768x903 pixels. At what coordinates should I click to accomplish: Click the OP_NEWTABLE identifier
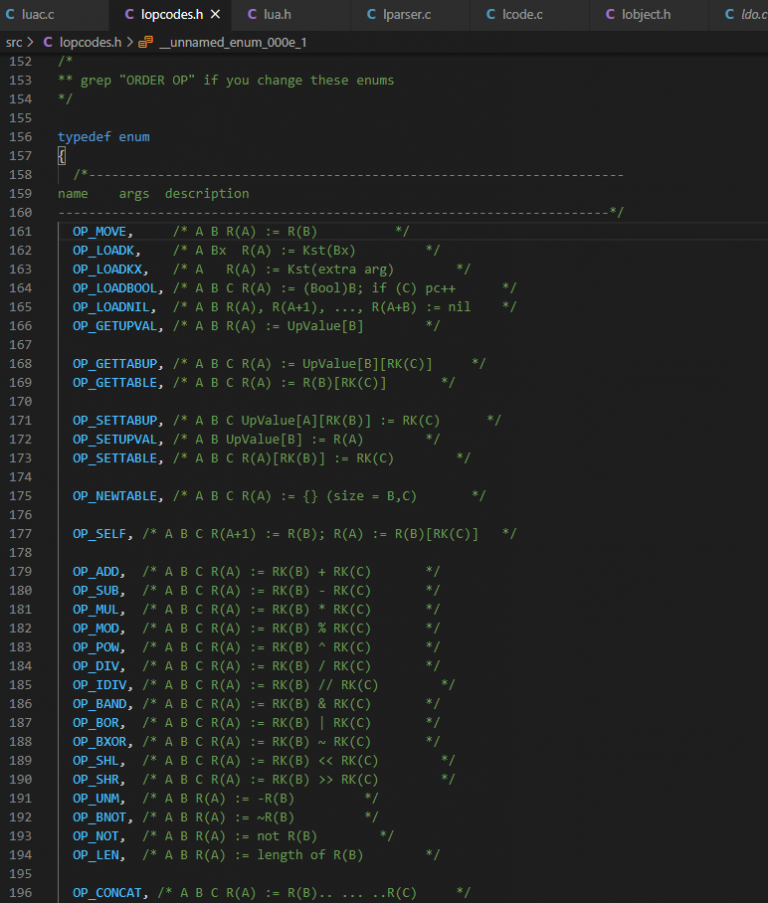(x=115, y=496)
